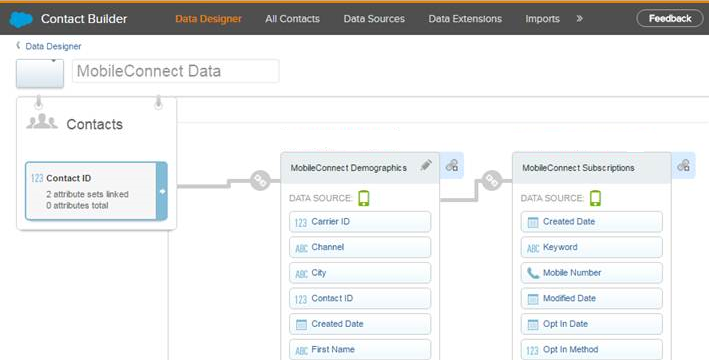Open the Data Sources tab
This screenshot has height=360, width=709.
[x=374, y=19]
